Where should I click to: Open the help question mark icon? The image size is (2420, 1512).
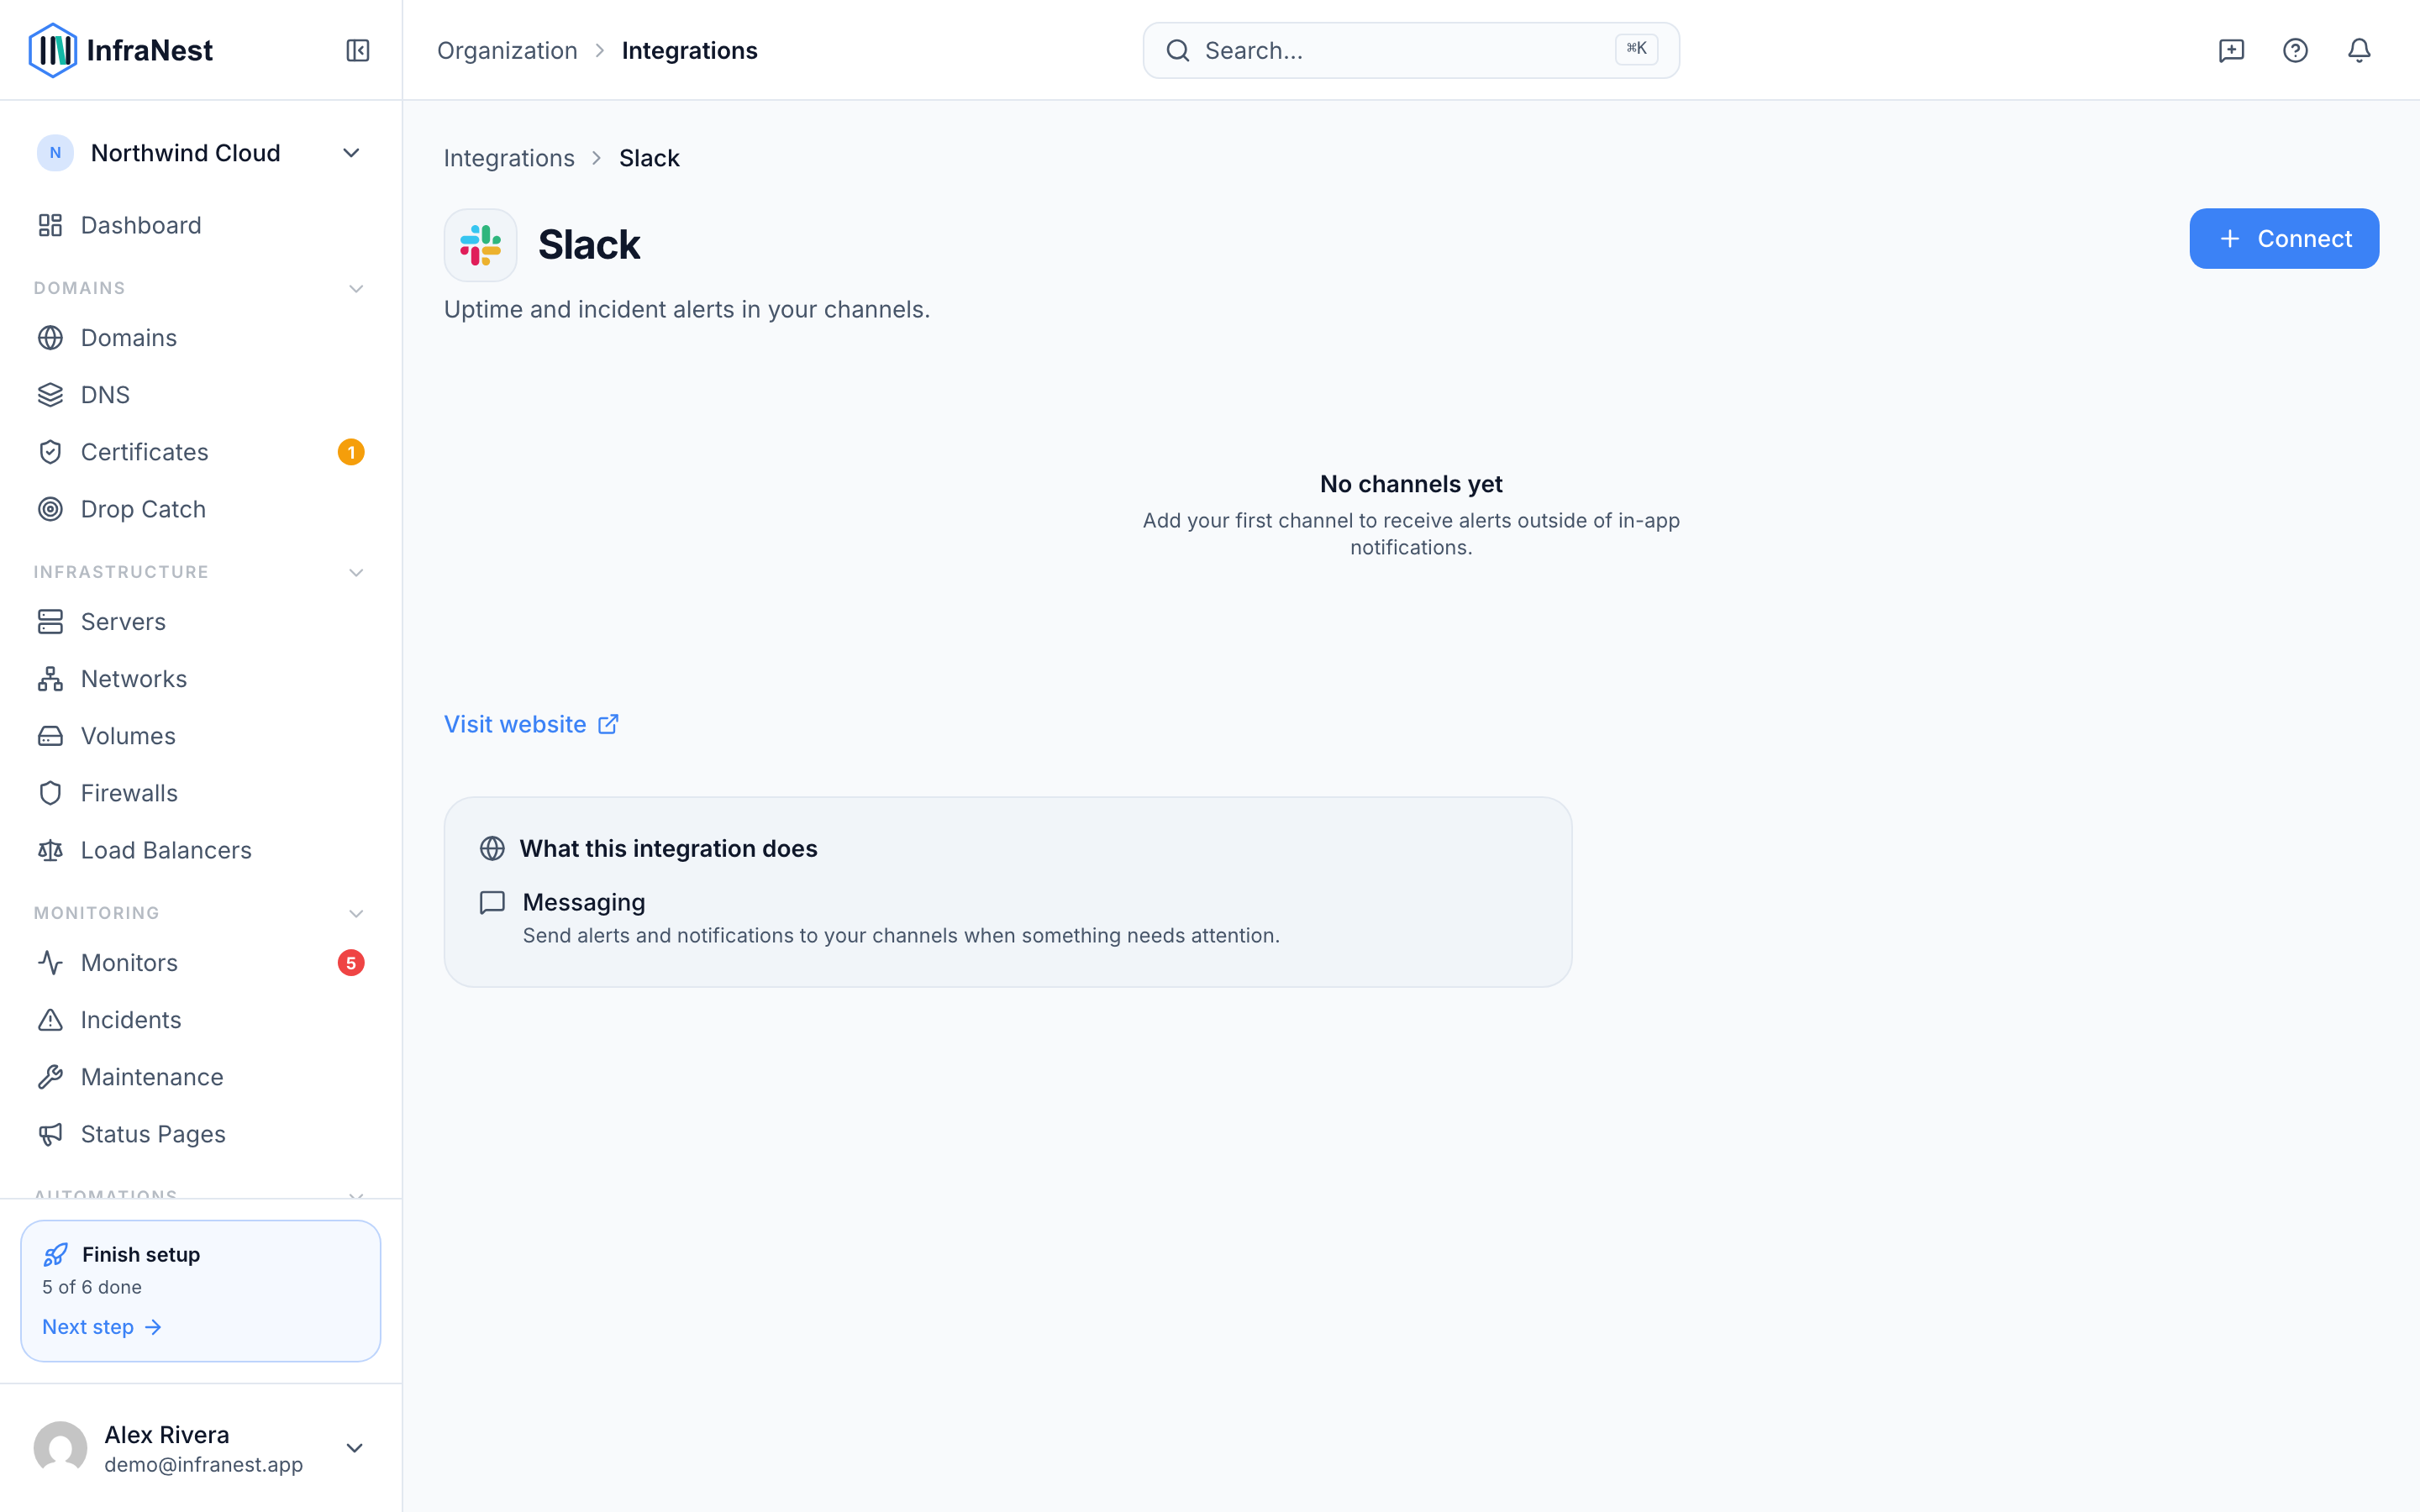[2295, 50]
